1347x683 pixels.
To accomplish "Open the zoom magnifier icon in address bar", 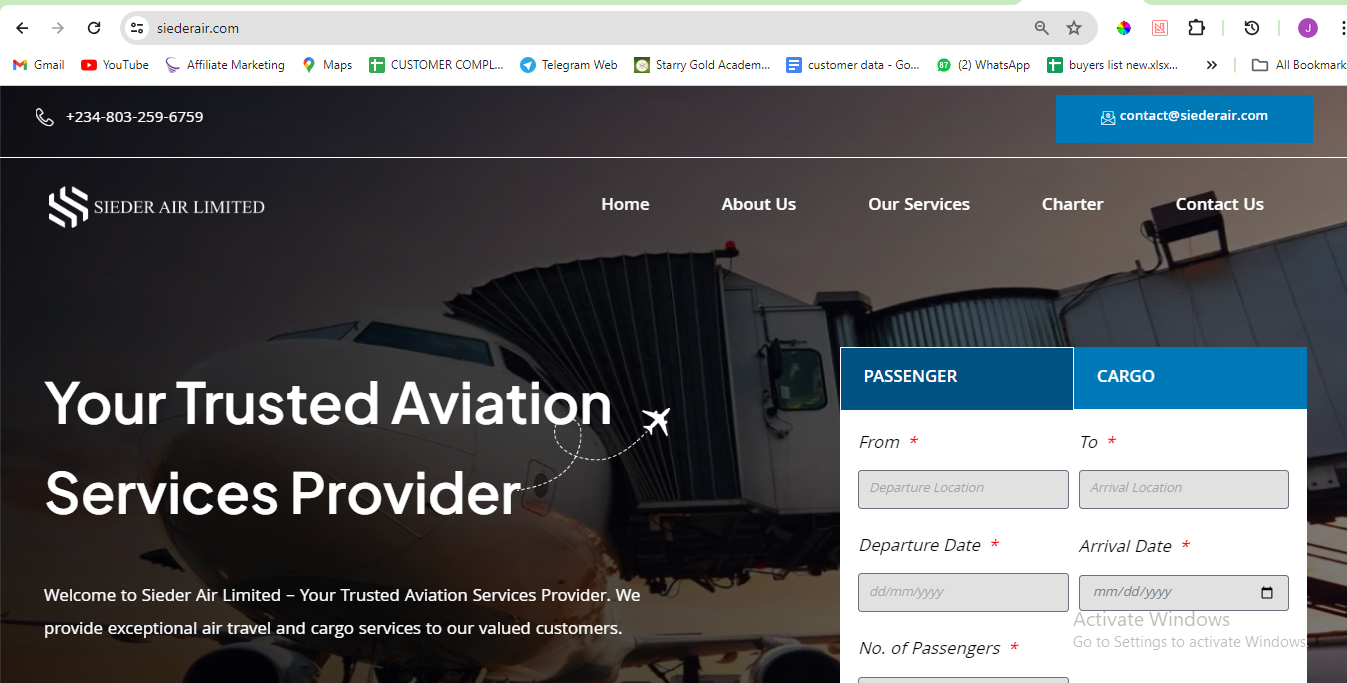I will coord(1042,28).
